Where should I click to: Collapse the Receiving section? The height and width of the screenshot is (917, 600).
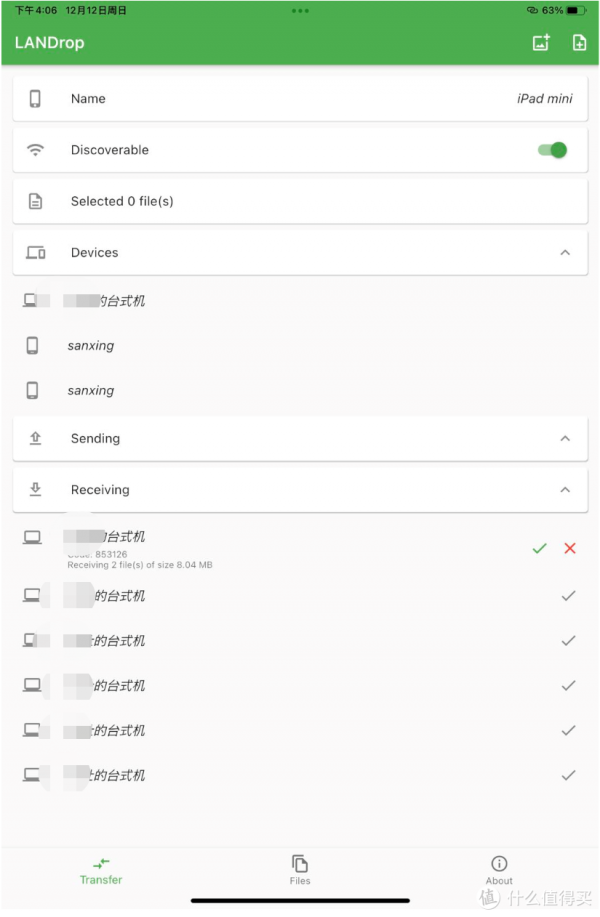click(565, 490)
